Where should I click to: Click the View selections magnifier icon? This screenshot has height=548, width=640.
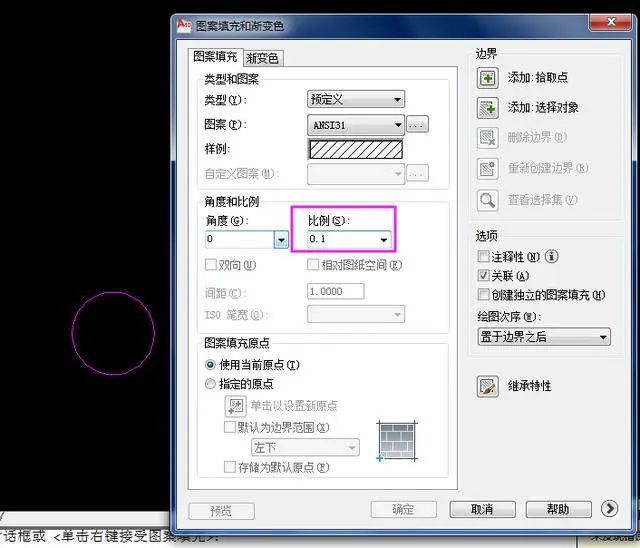[x=487, y=200]
